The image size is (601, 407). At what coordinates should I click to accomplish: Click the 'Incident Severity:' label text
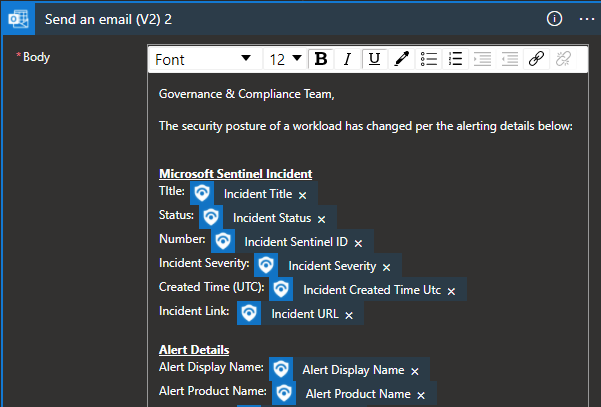(204, 263)
